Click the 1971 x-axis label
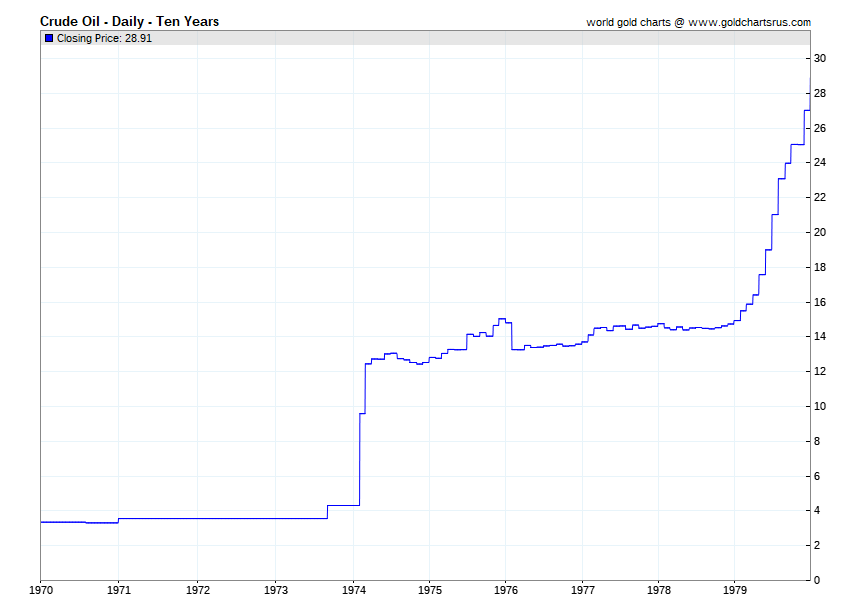 tap(119, 590)
